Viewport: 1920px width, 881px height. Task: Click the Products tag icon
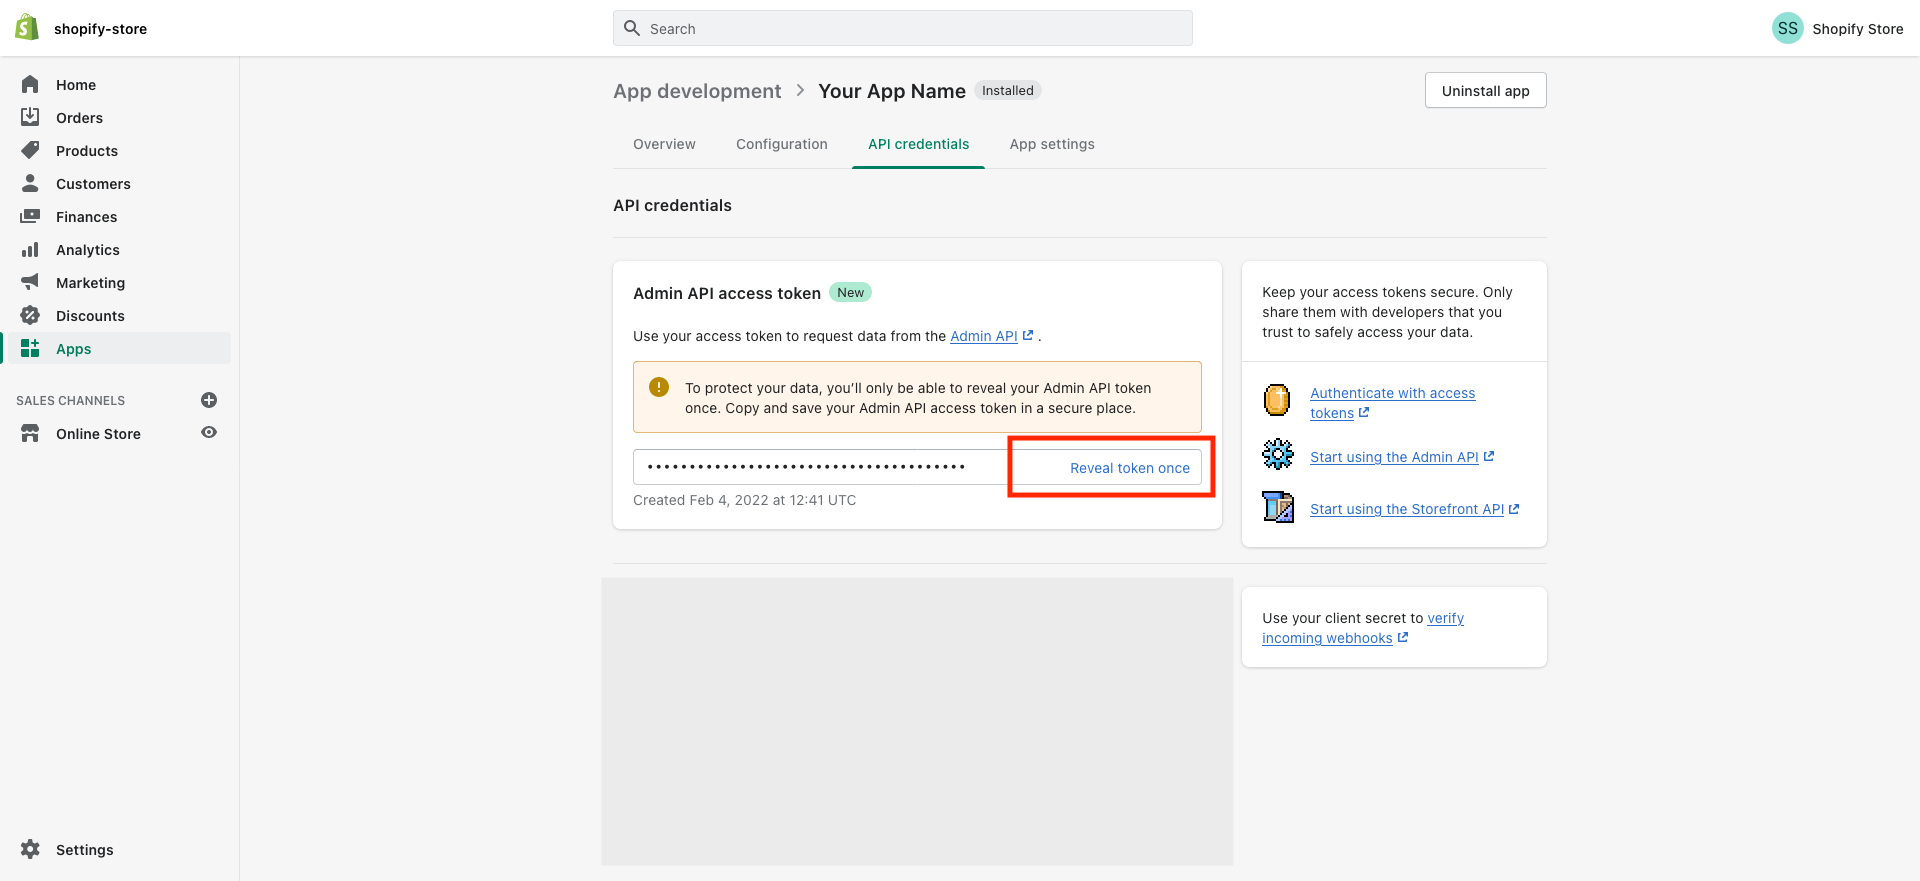click(30, 150)
